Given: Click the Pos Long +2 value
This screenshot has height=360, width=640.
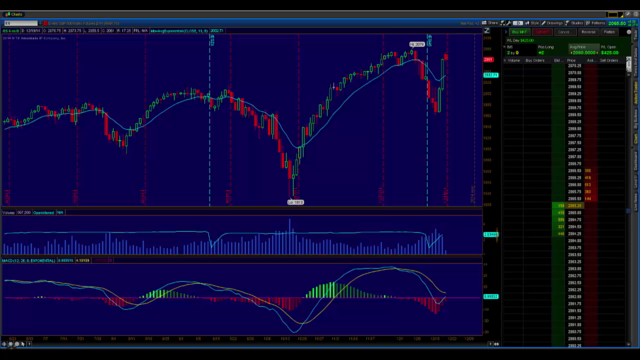Looking at the screenshot, I should point(541,53).
